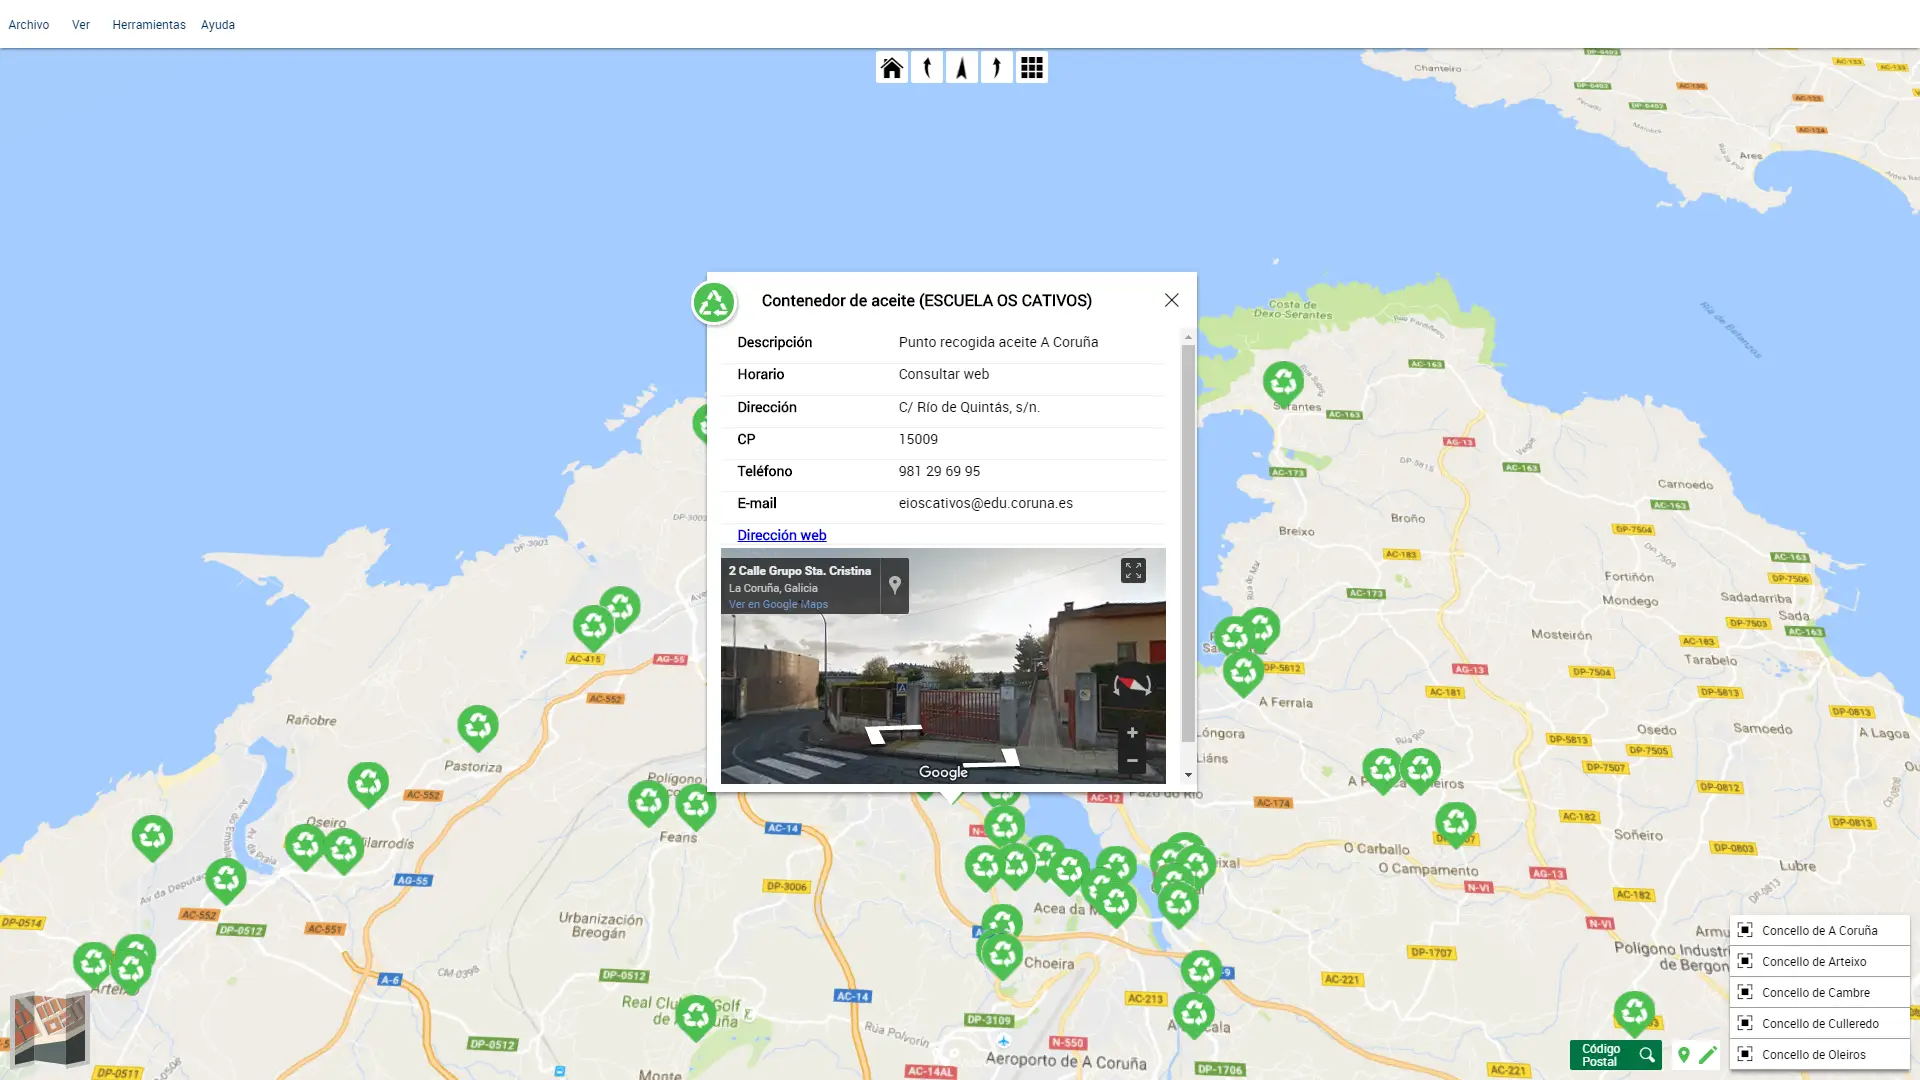The image size is (1920, 1080).
Task: Click the Street View compass control
Action: click(x=1132, y=686)
